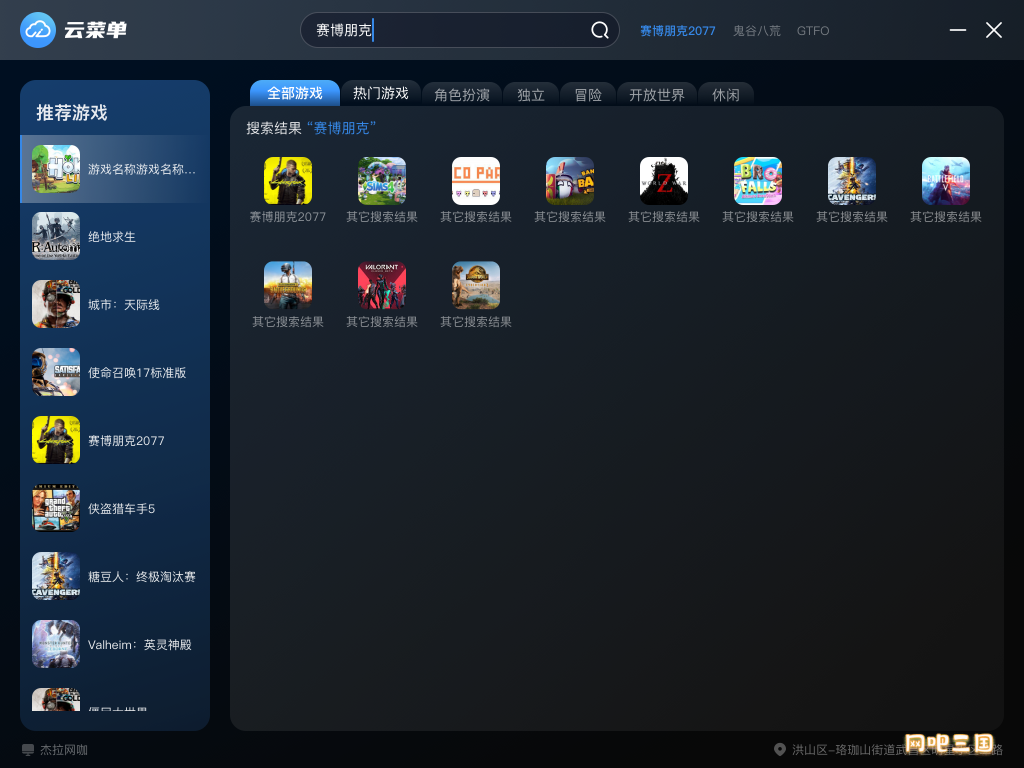Select the 绝地求生 label in recommended list
The image size is (1024, 768).
112,237
